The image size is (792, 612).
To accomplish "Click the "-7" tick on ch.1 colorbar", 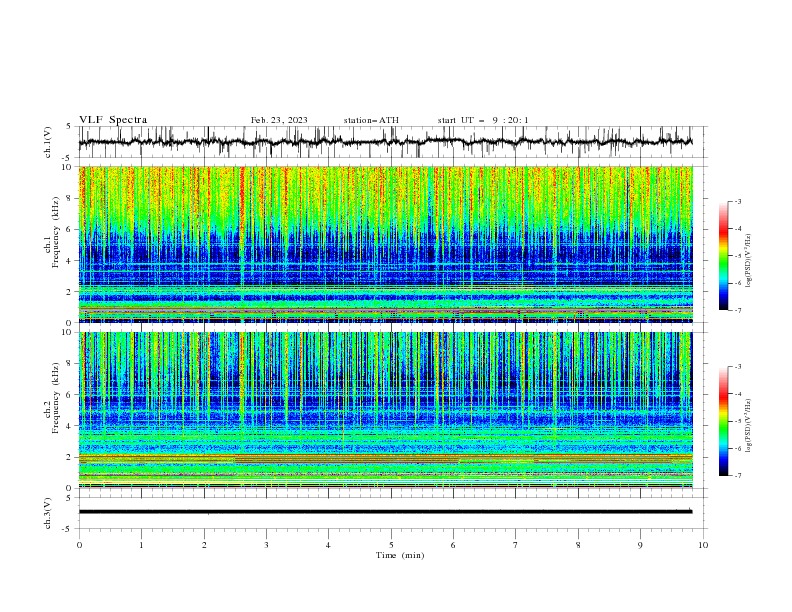I will (x=738, y=310).
